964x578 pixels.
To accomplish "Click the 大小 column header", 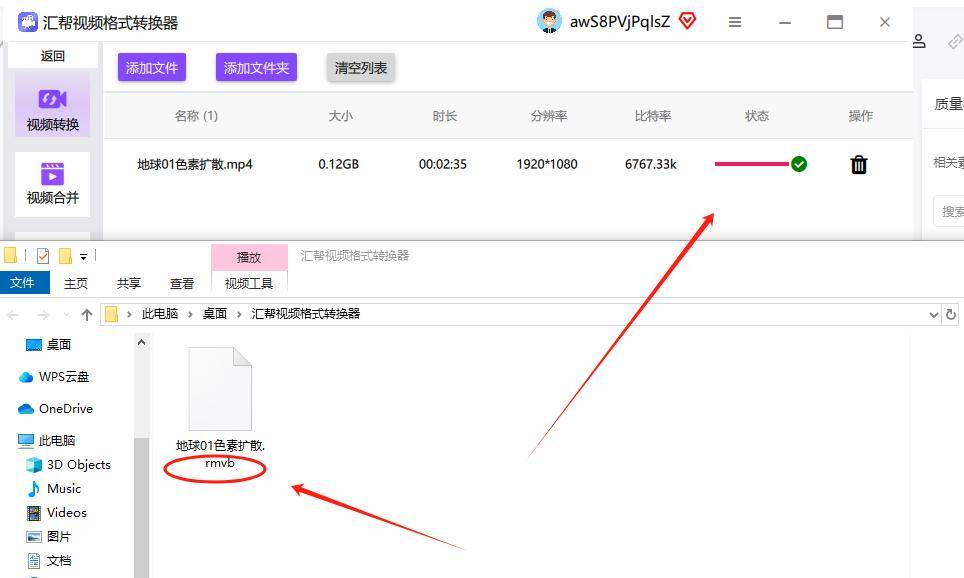I will 341,116.
